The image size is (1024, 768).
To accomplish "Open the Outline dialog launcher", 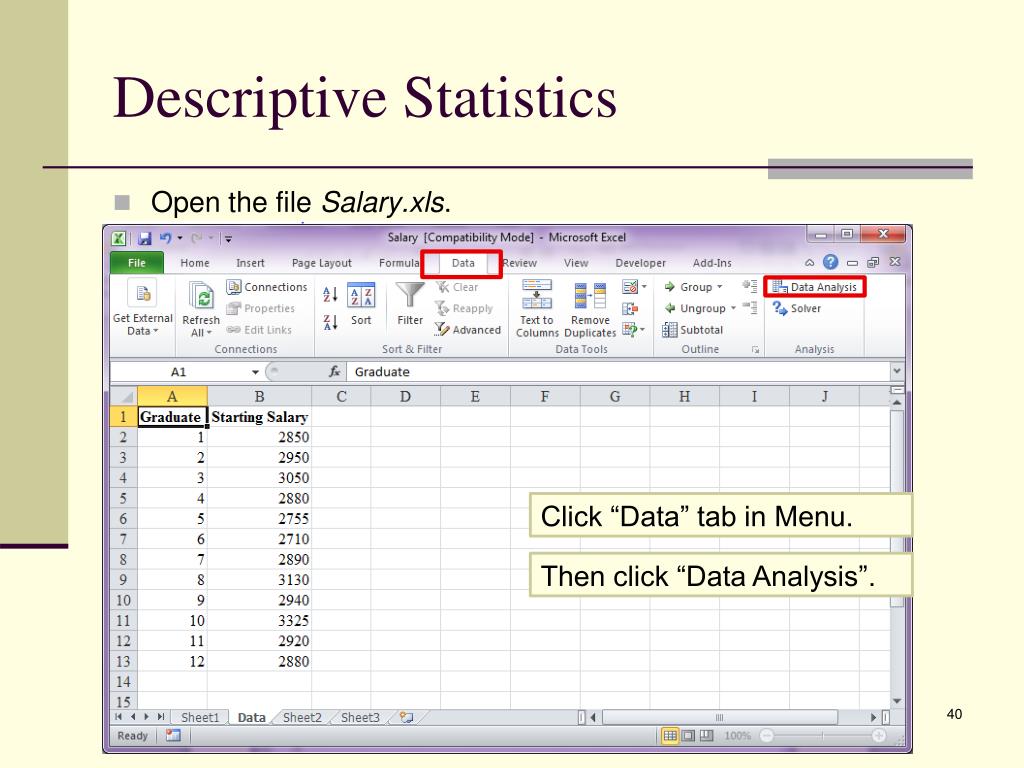I will coord(755,350).
